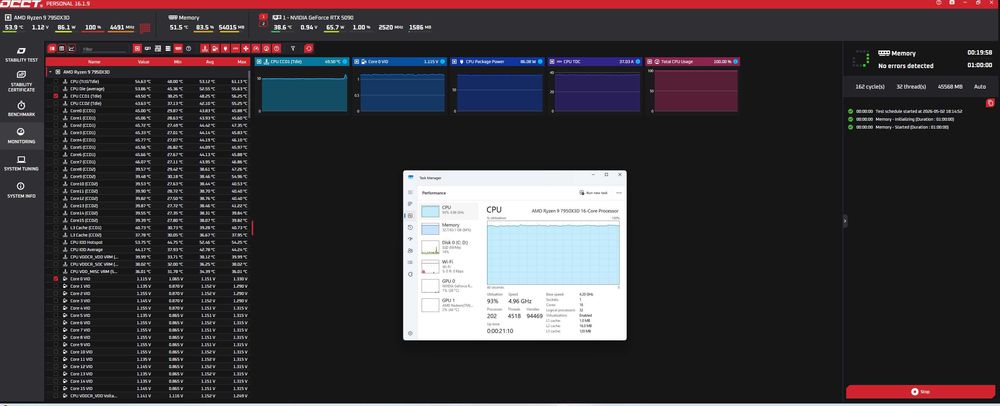Screen dimensions: 1000x406
Task: Select GPU number 1 in the top bar selector
Action: click(263, 17)
